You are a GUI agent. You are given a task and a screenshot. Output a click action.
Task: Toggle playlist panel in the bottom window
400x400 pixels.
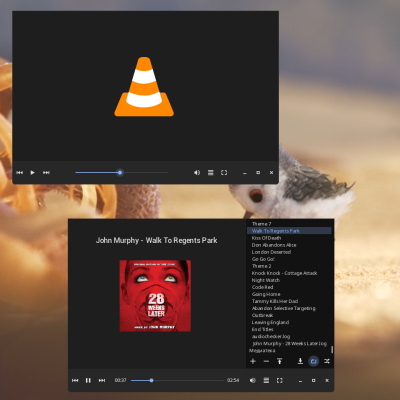coord(266,380)
